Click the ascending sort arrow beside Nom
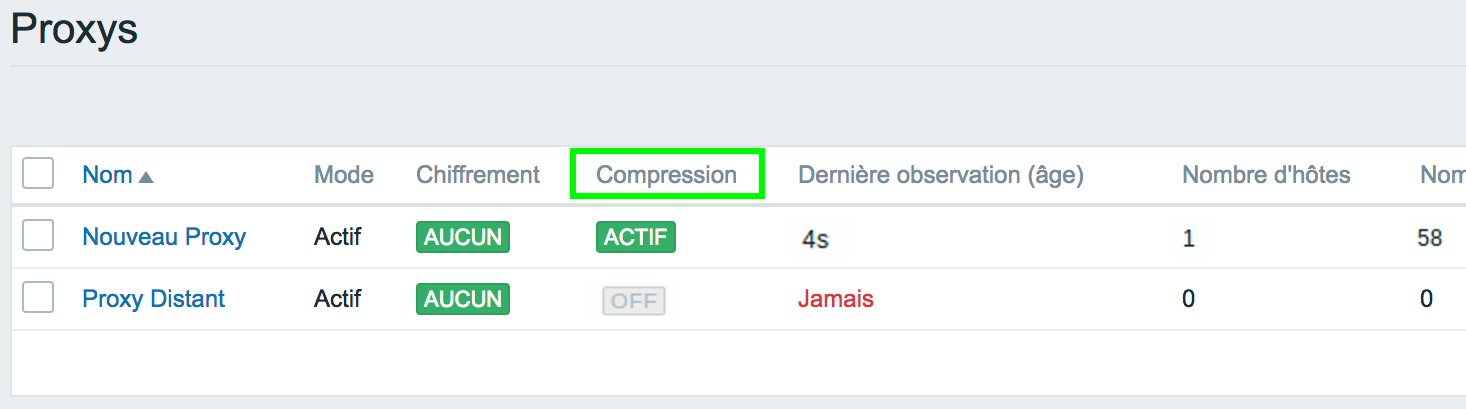This screenshot has width=1466, height=409. (146, 177)
